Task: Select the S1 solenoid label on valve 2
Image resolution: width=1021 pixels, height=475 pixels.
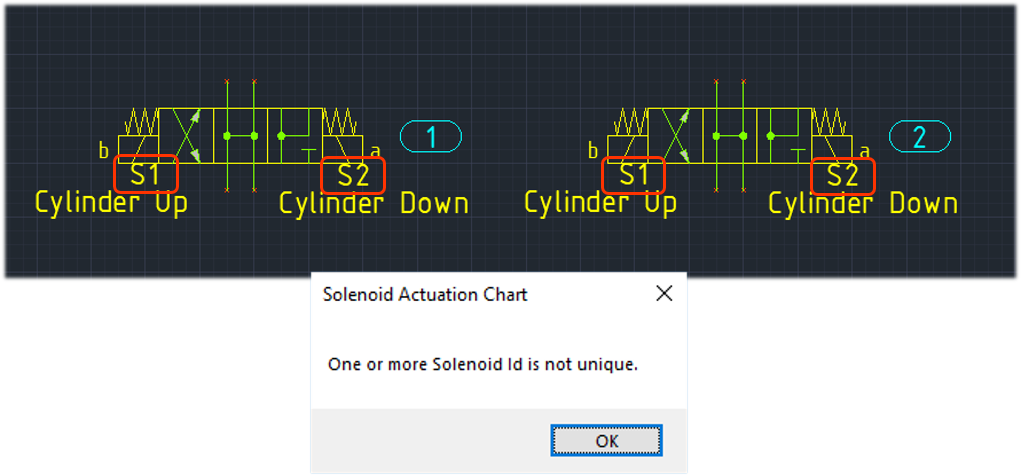Action: point(633,175)
